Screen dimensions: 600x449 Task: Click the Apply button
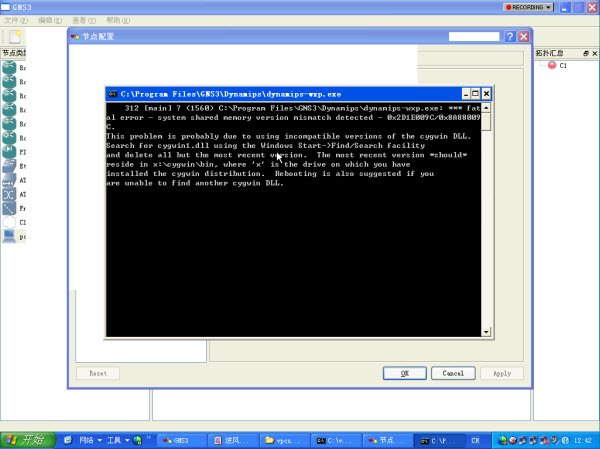click(502, 373)
